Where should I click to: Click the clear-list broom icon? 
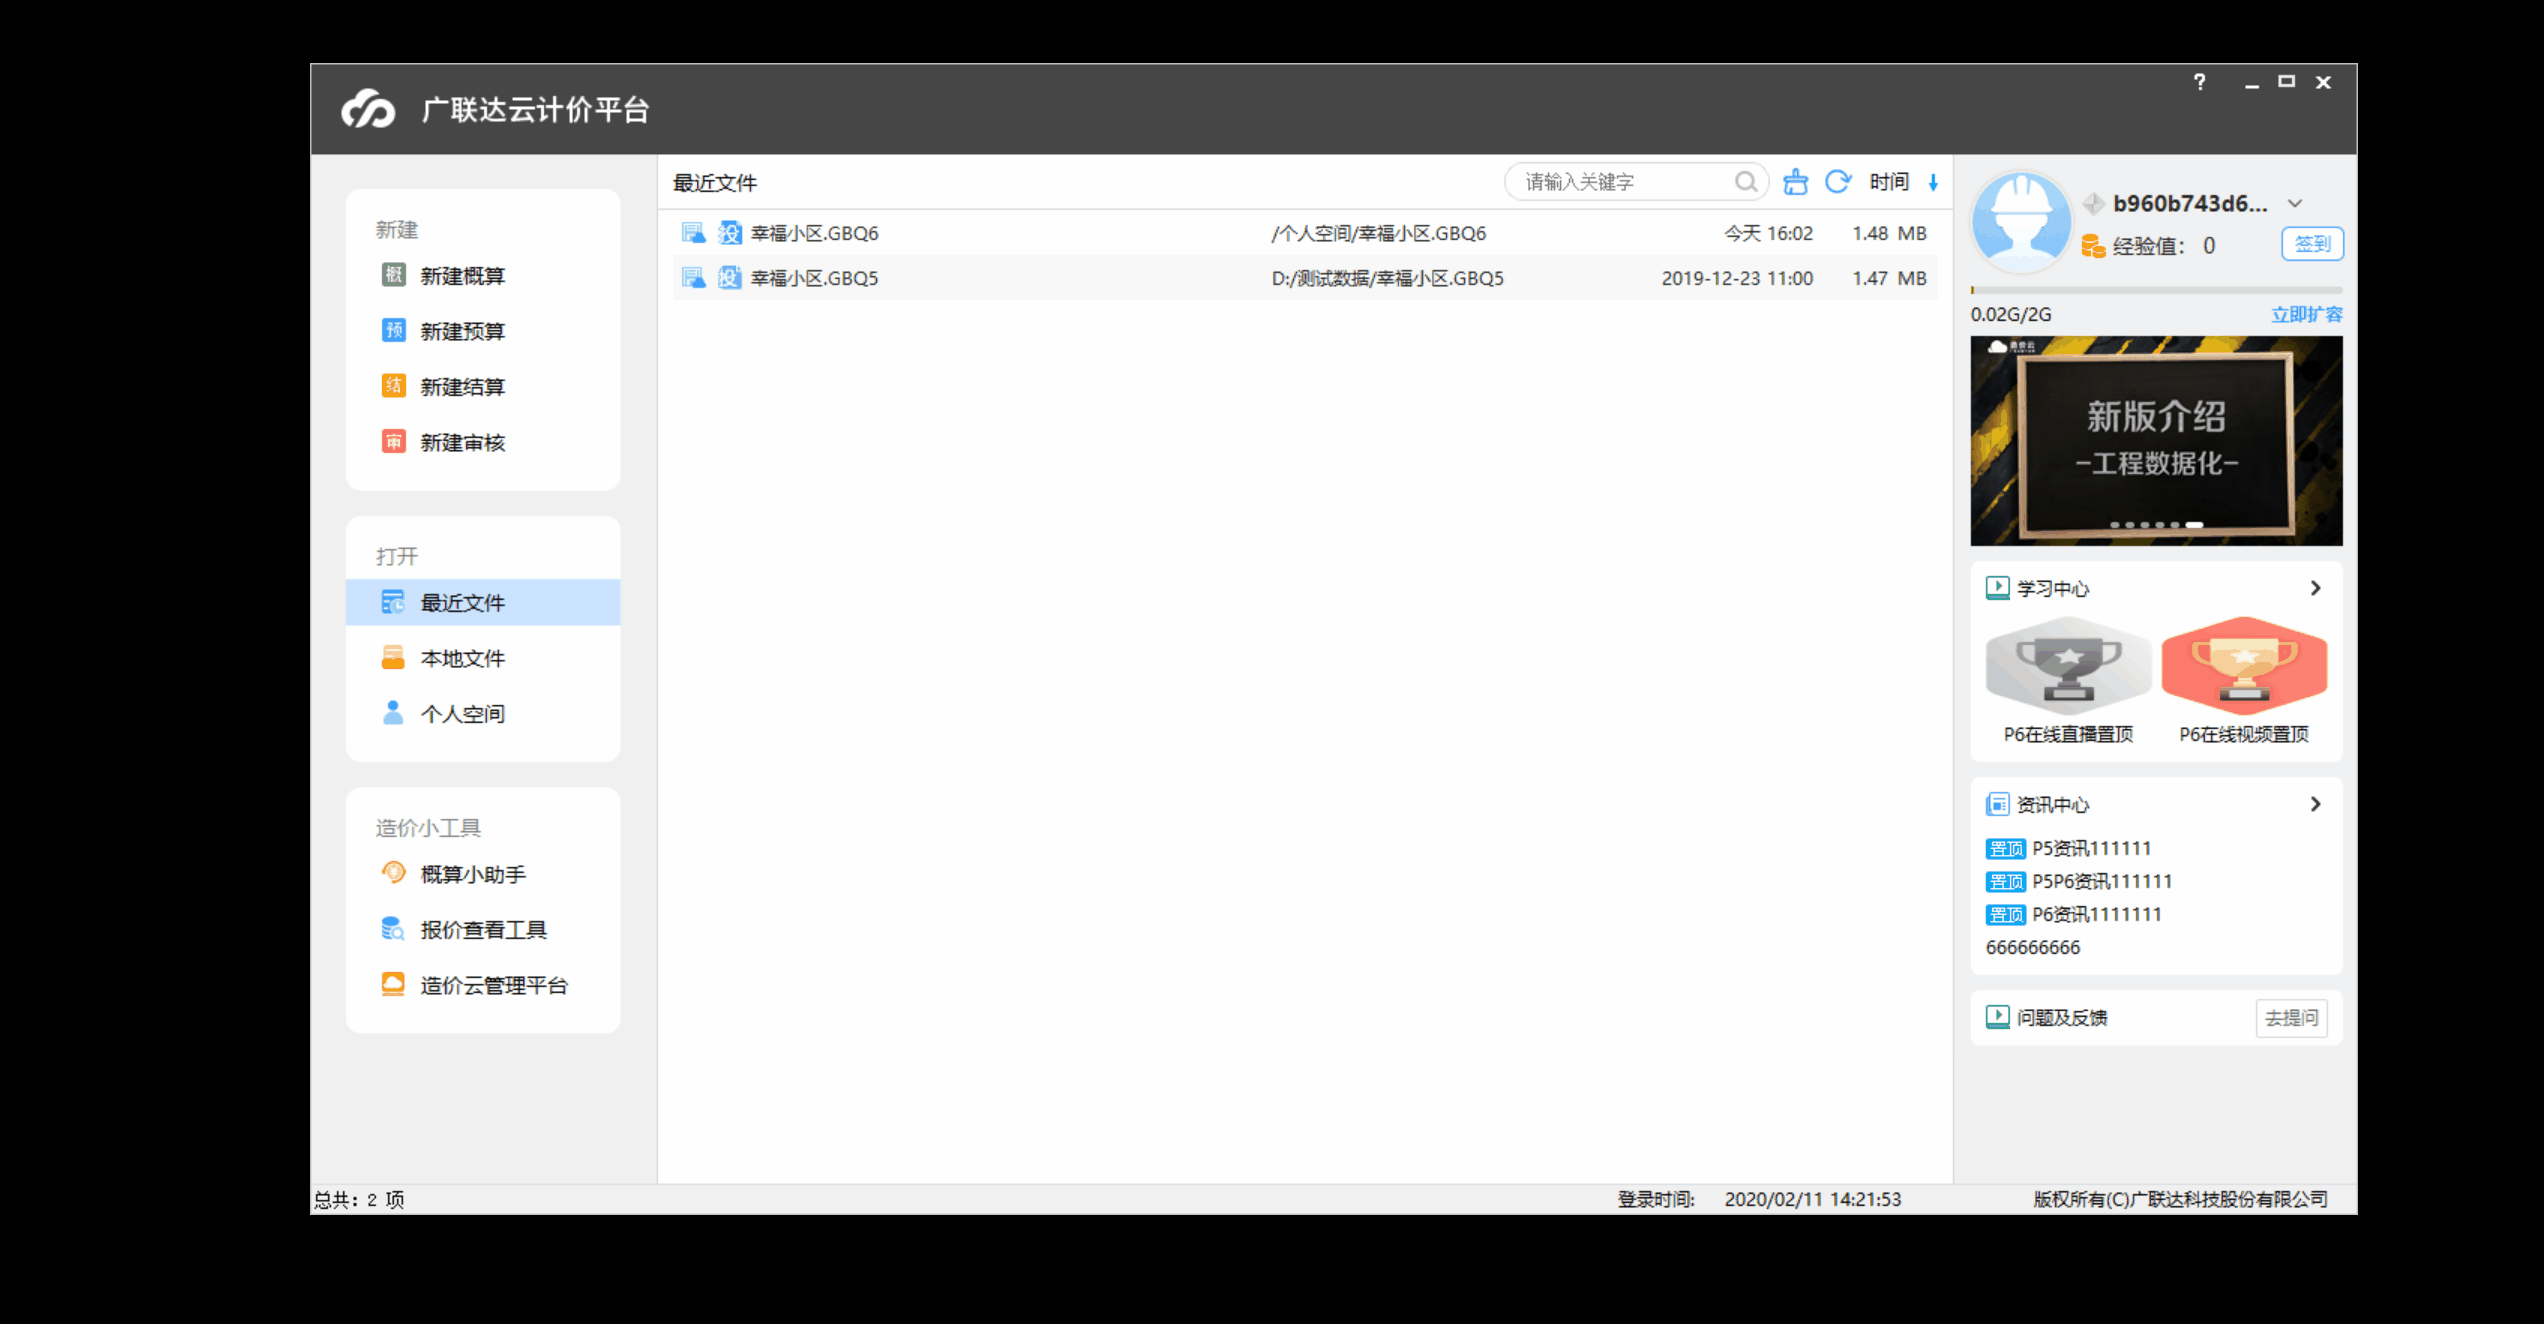[x=1796, y=182]
